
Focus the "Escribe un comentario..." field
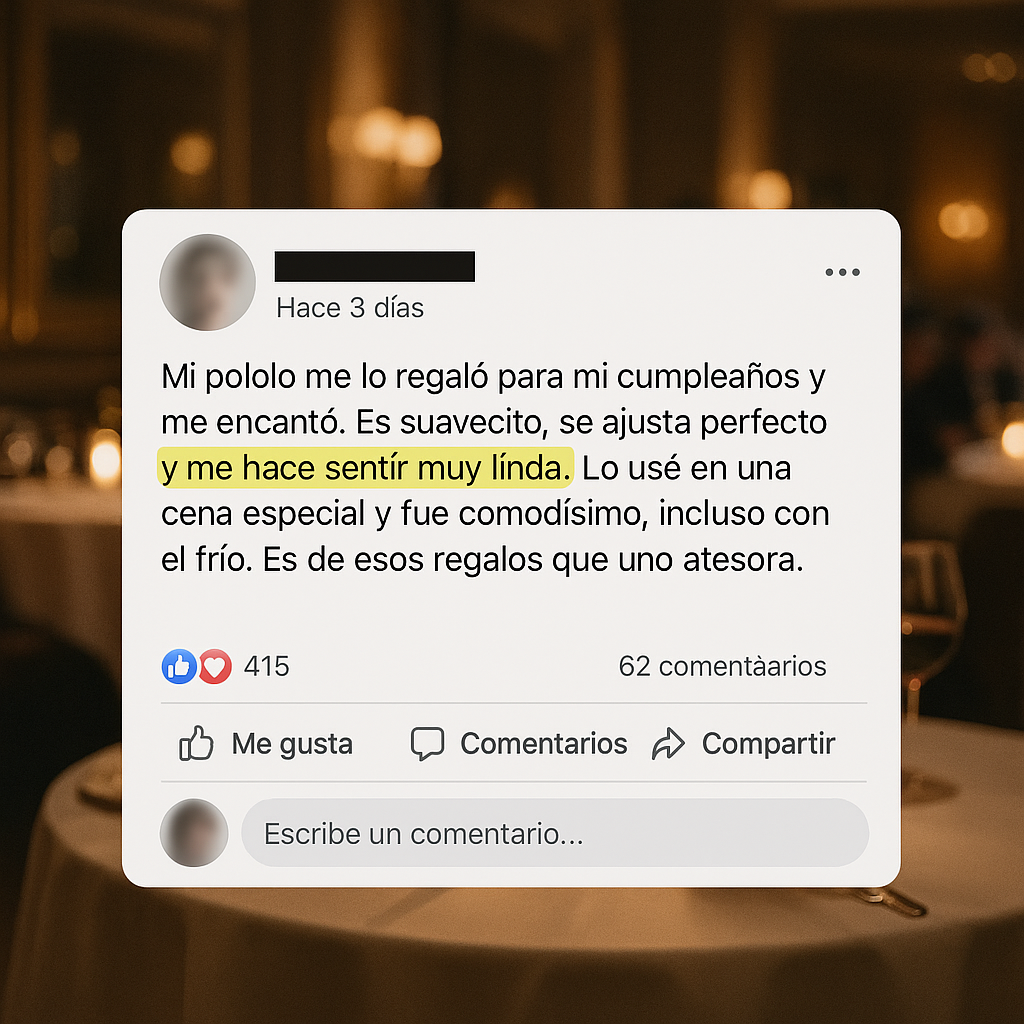(555, 833)
